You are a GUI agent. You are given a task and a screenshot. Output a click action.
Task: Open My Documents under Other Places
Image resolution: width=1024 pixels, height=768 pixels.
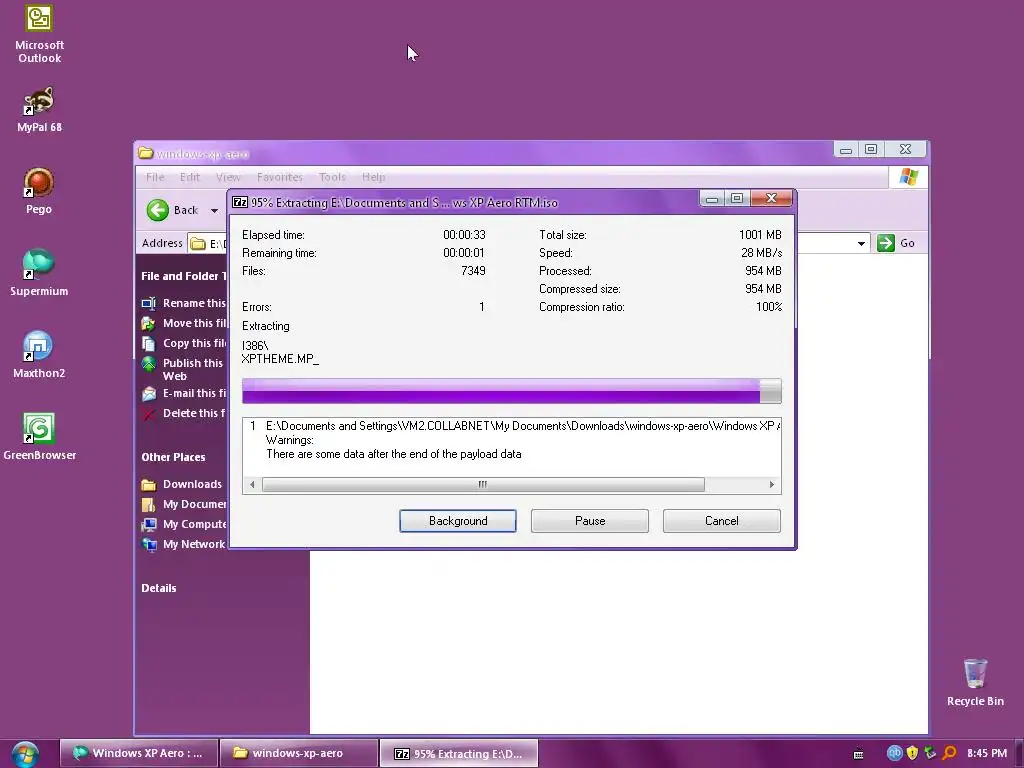tap(184, 504)
